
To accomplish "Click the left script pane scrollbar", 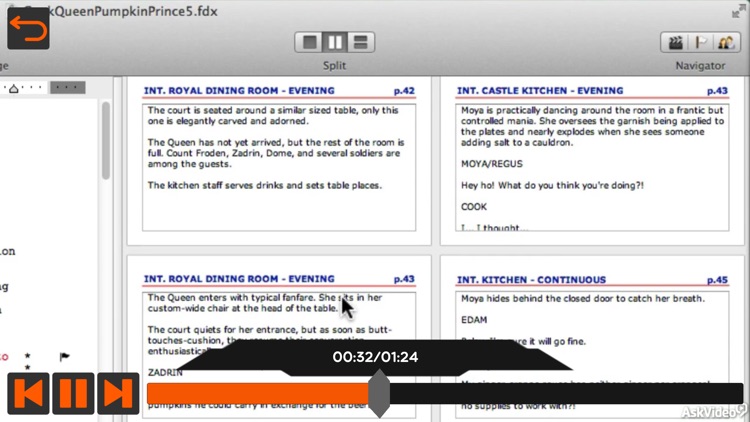I will pos(106,141).
